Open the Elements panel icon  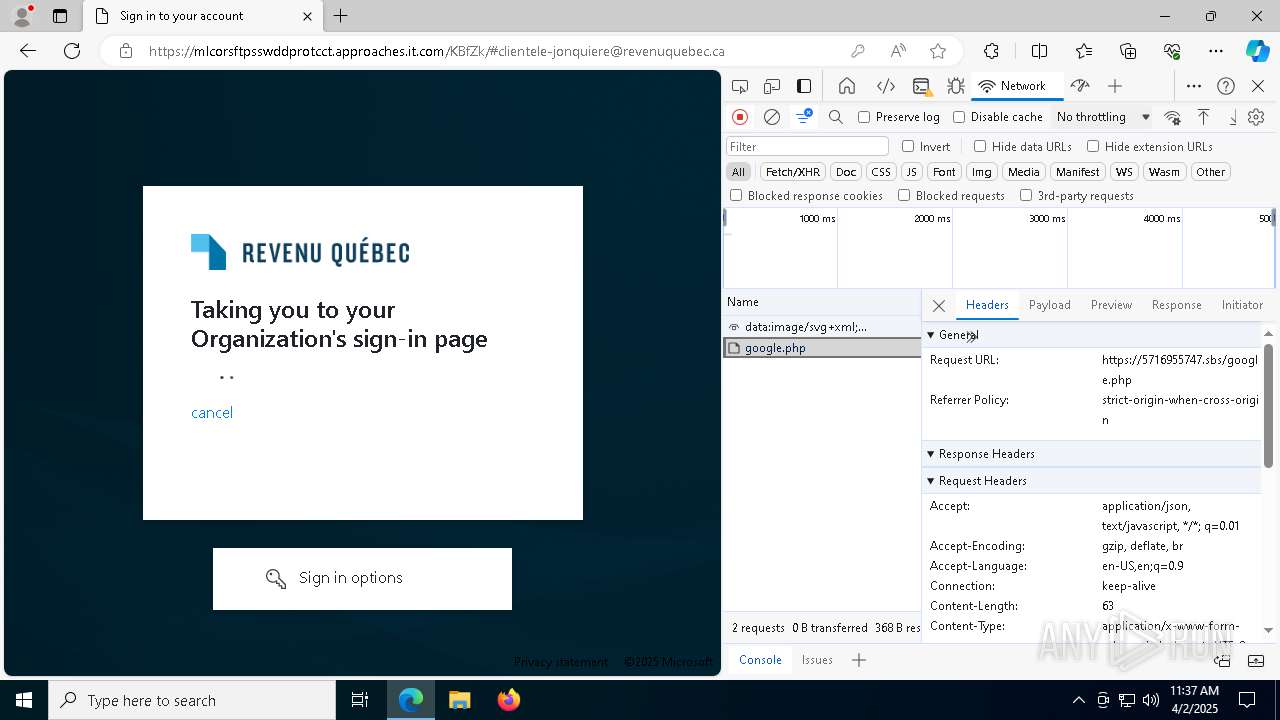pyautogui.click(x=885, y=86)
